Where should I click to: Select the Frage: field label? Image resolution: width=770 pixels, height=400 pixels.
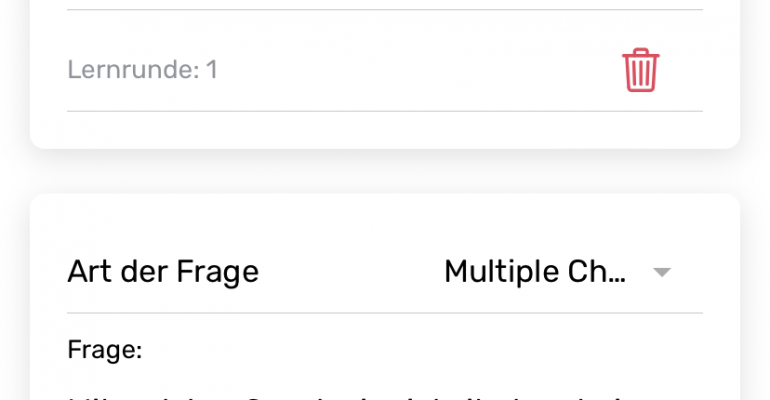coord(105,350)
